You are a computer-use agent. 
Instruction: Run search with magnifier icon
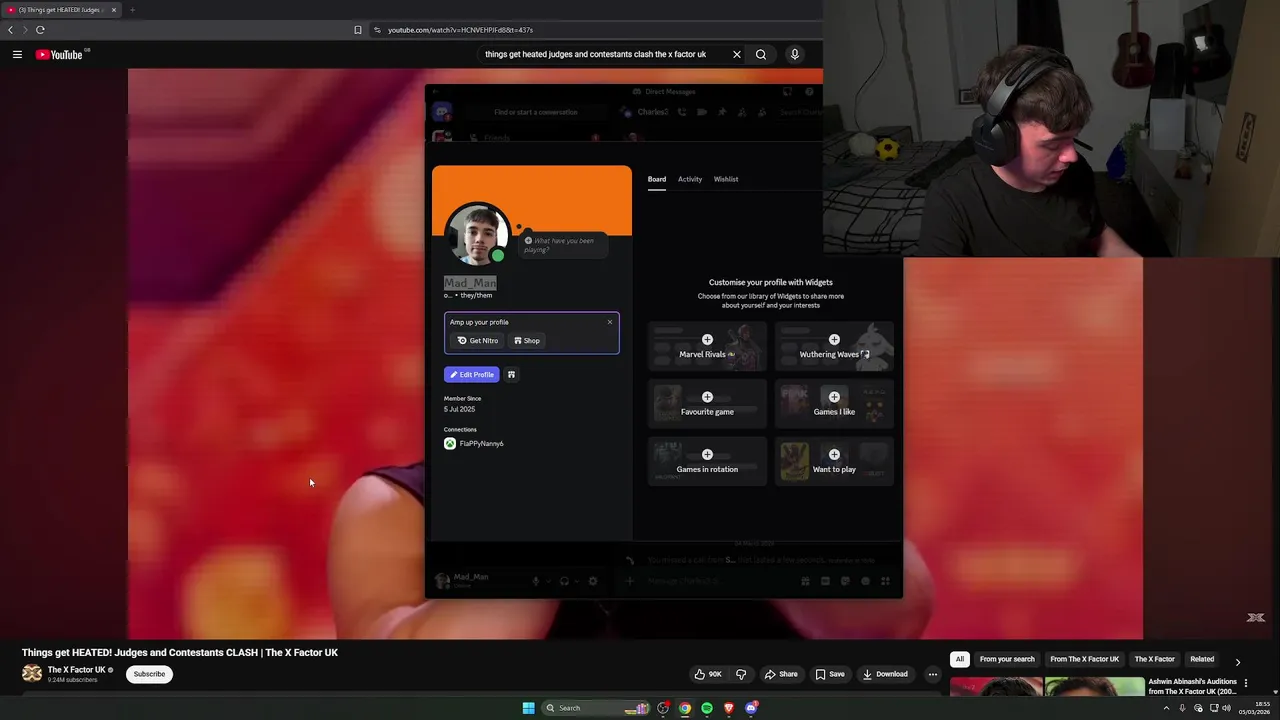click(761, 55)
